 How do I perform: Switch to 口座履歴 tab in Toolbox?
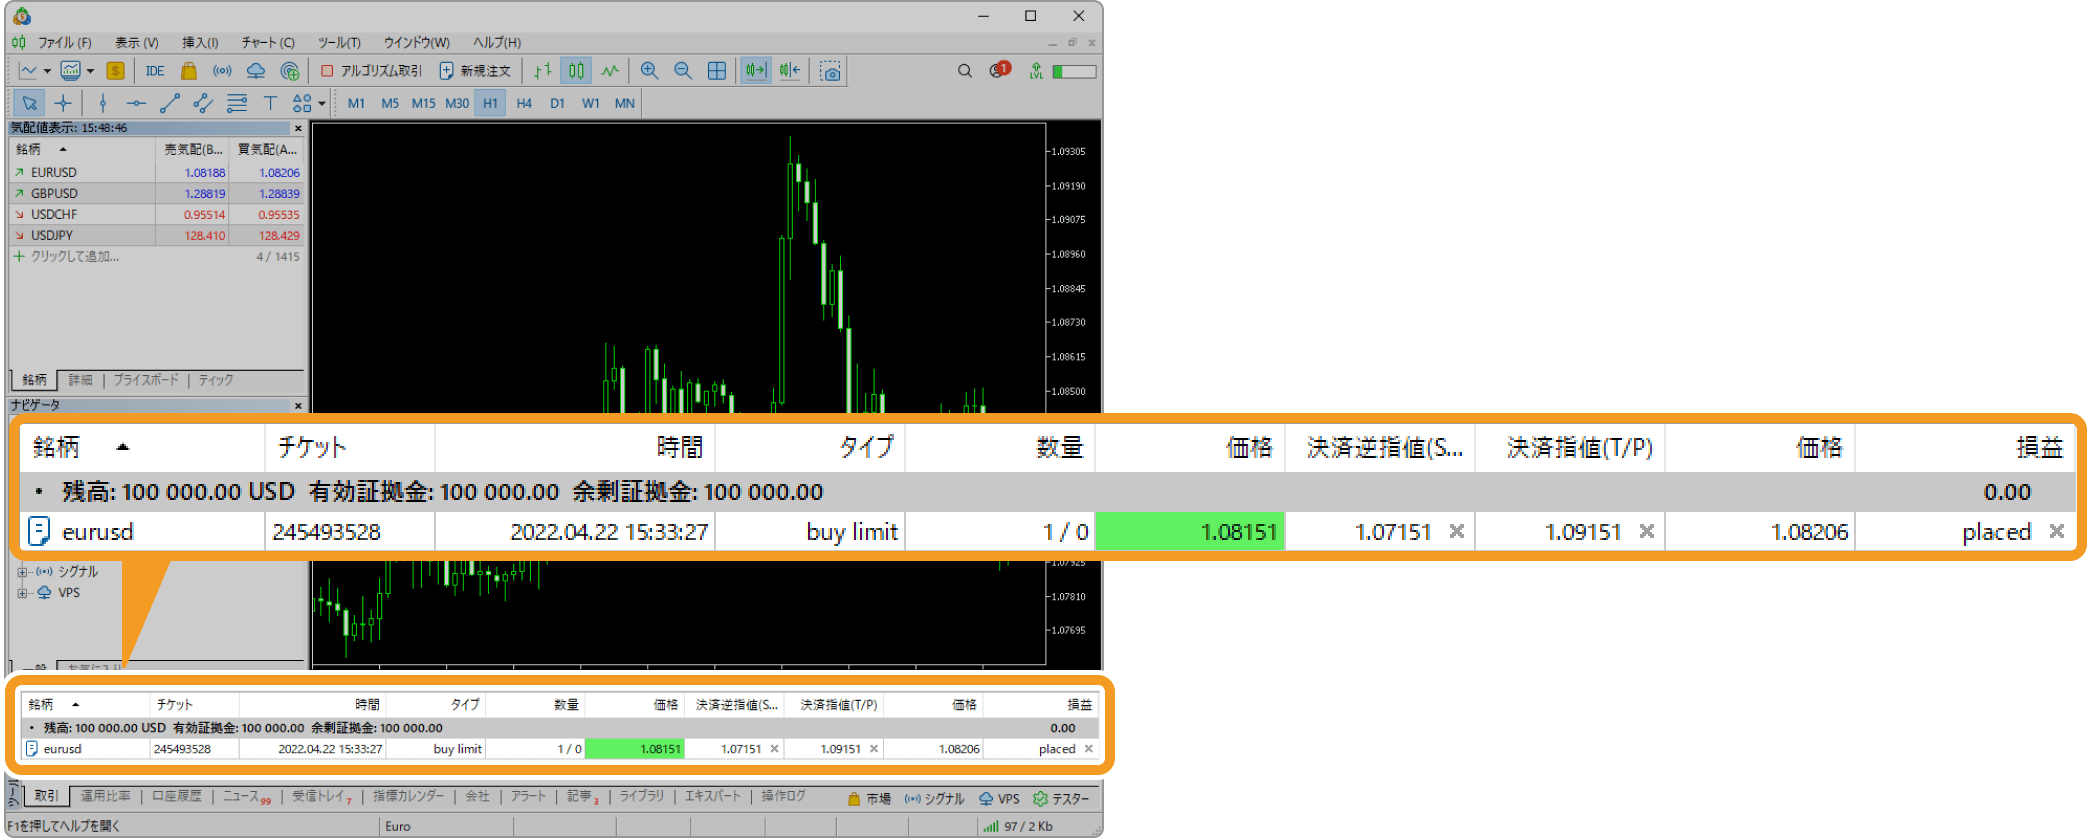pyautogui.click(x=176, y=796)
